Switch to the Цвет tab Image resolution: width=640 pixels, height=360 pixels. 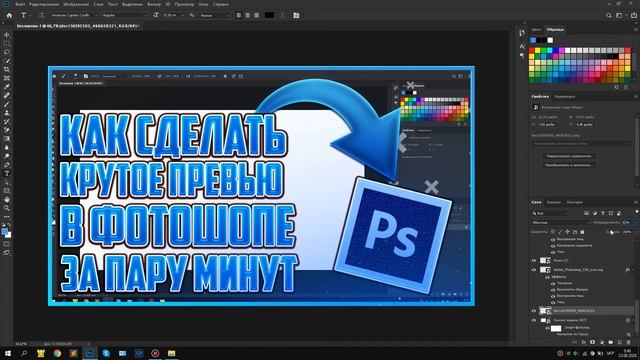pos(536,29)
